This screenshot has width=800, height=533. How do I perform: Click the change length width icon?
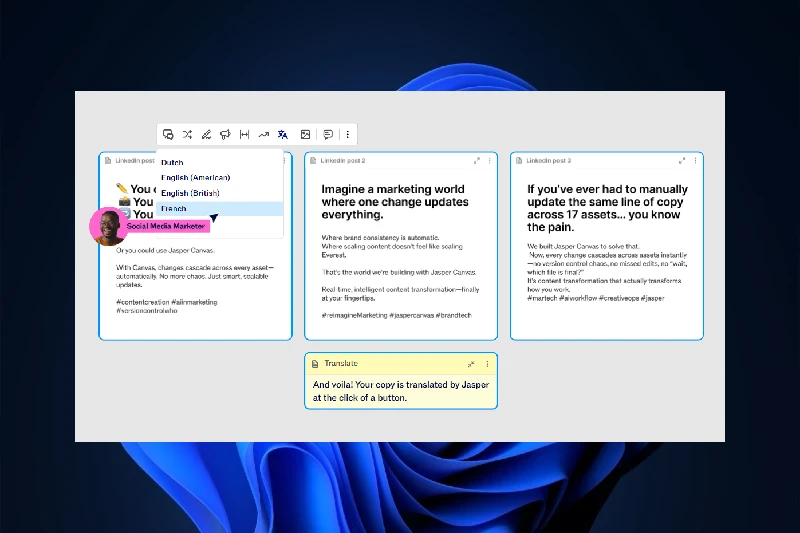coord(244,134)
